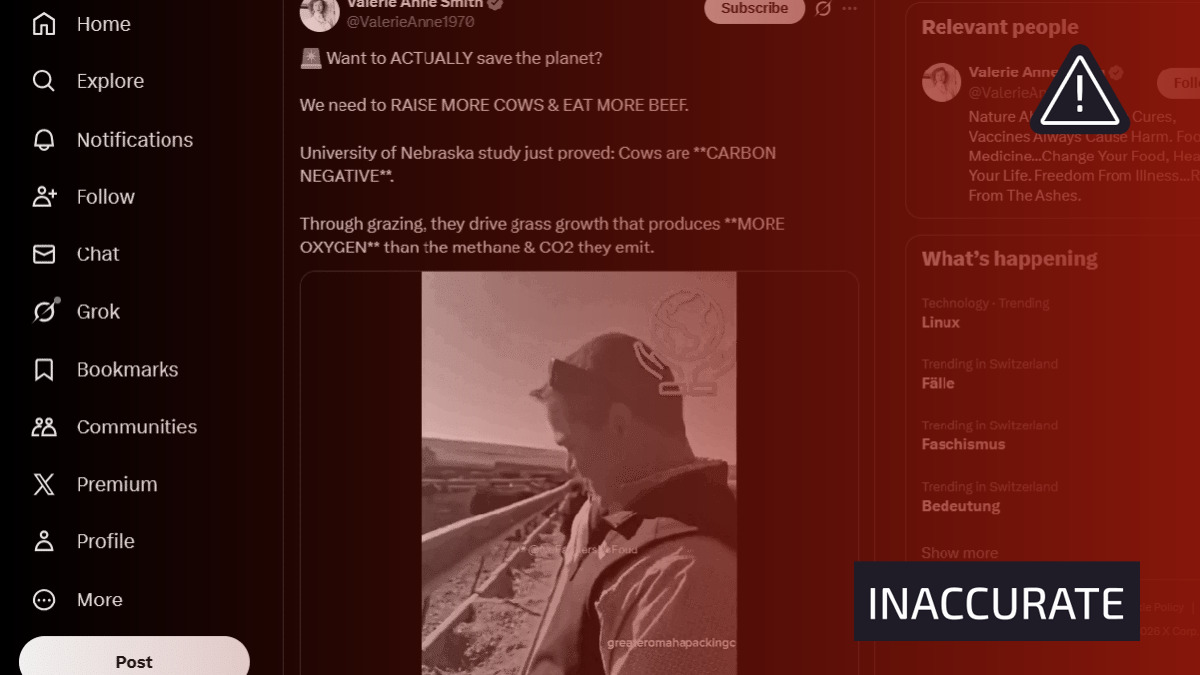The width and height of the screenshot is (1200, 675).
Task: Open the post's three-dot options menu
Action: (850, 9)
